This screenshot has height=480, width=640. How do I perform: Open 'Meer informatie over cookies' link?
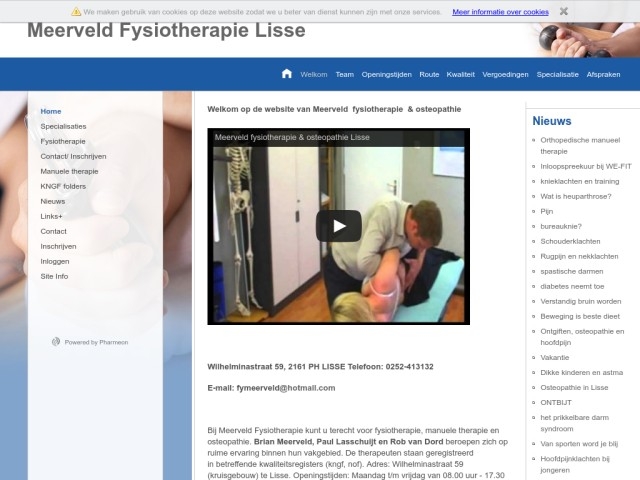pos(500,12)
